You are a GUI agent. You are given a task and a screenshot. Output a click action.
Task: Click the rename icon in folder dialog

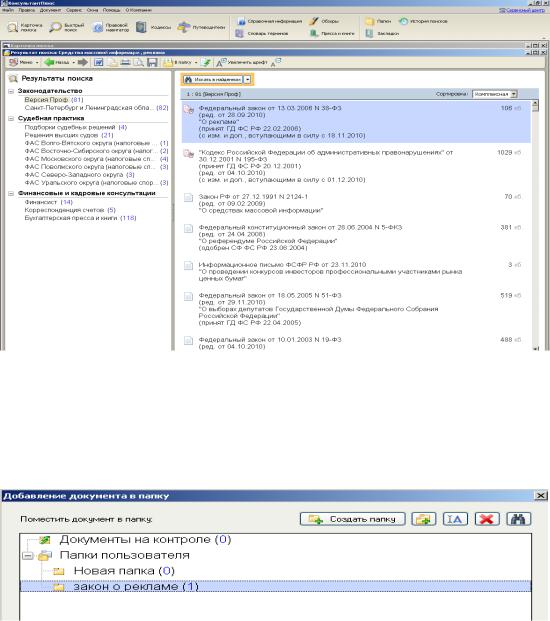coord(455,519)
